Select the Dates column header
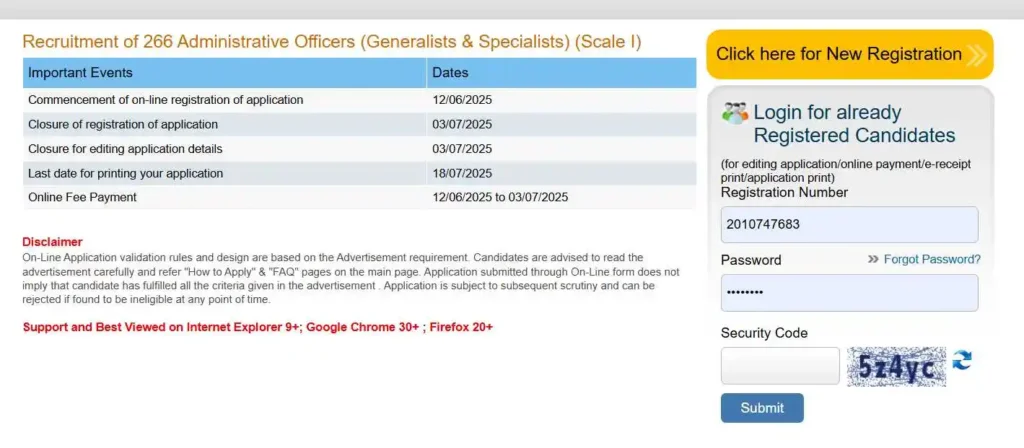Image resolution: width=1024 pixels, height=448 pixels. point(561,72)
